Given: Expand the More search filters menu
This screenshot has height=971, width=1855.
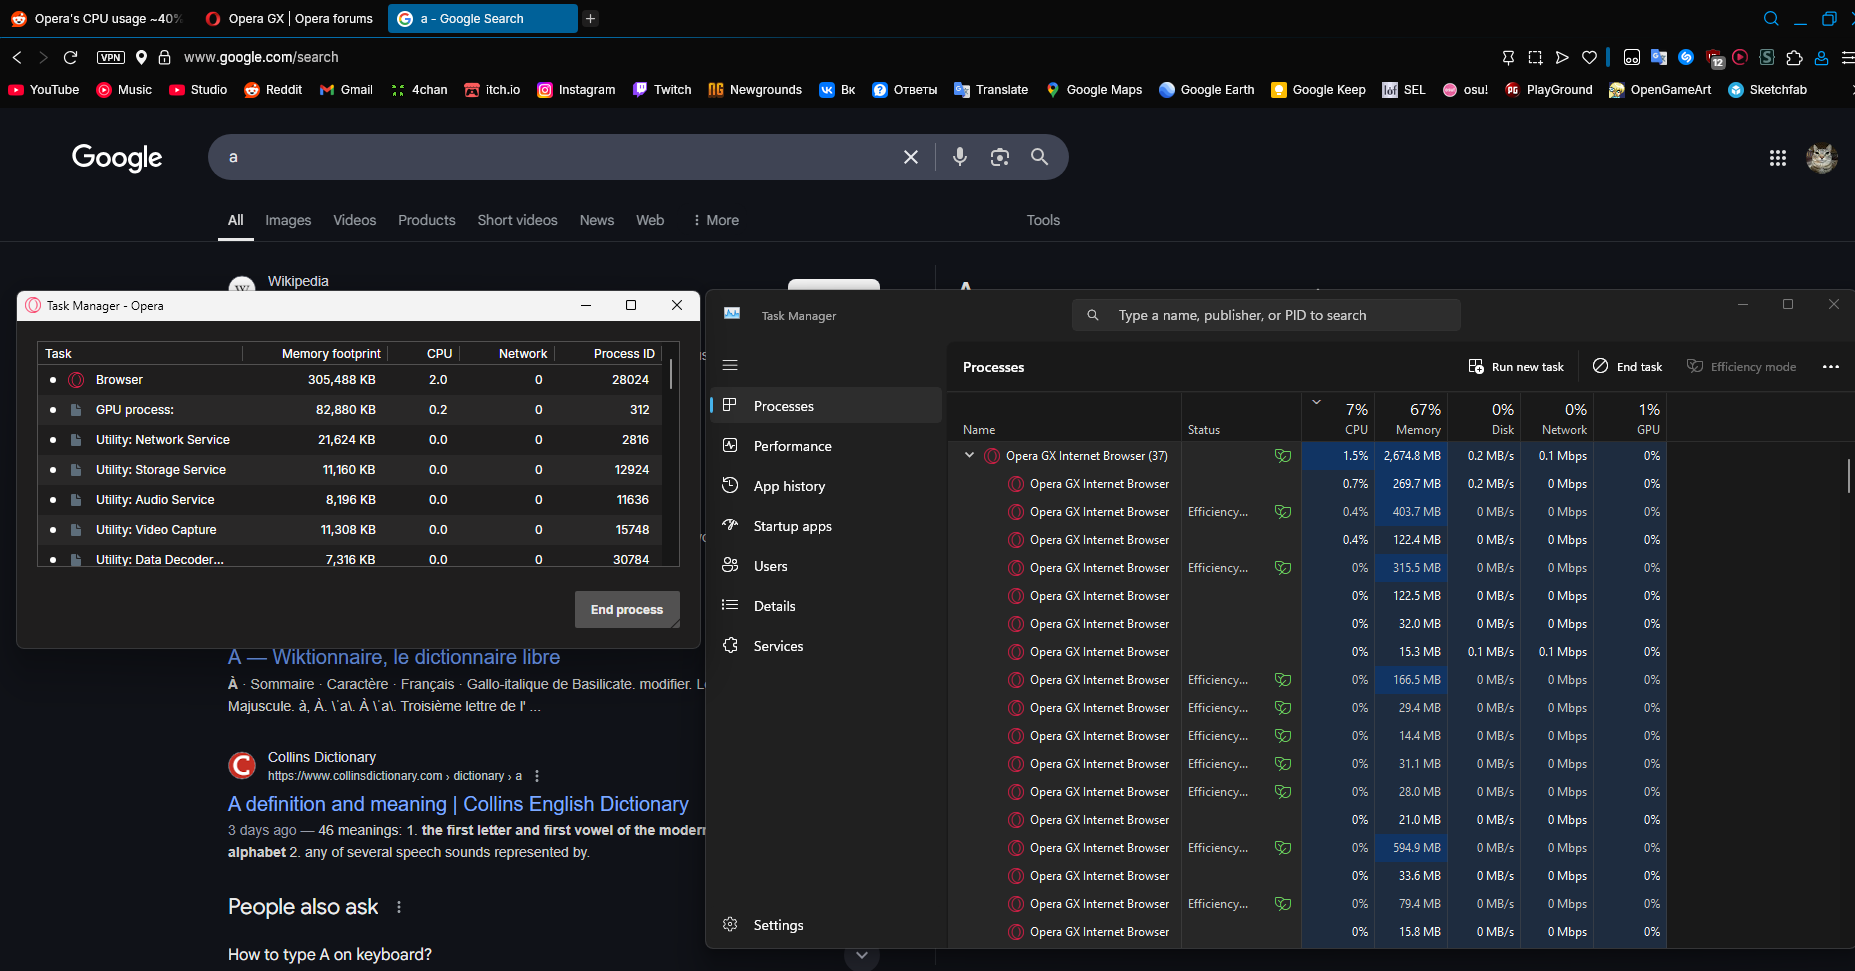Looking at the screenshot, I should click(715, 220).
